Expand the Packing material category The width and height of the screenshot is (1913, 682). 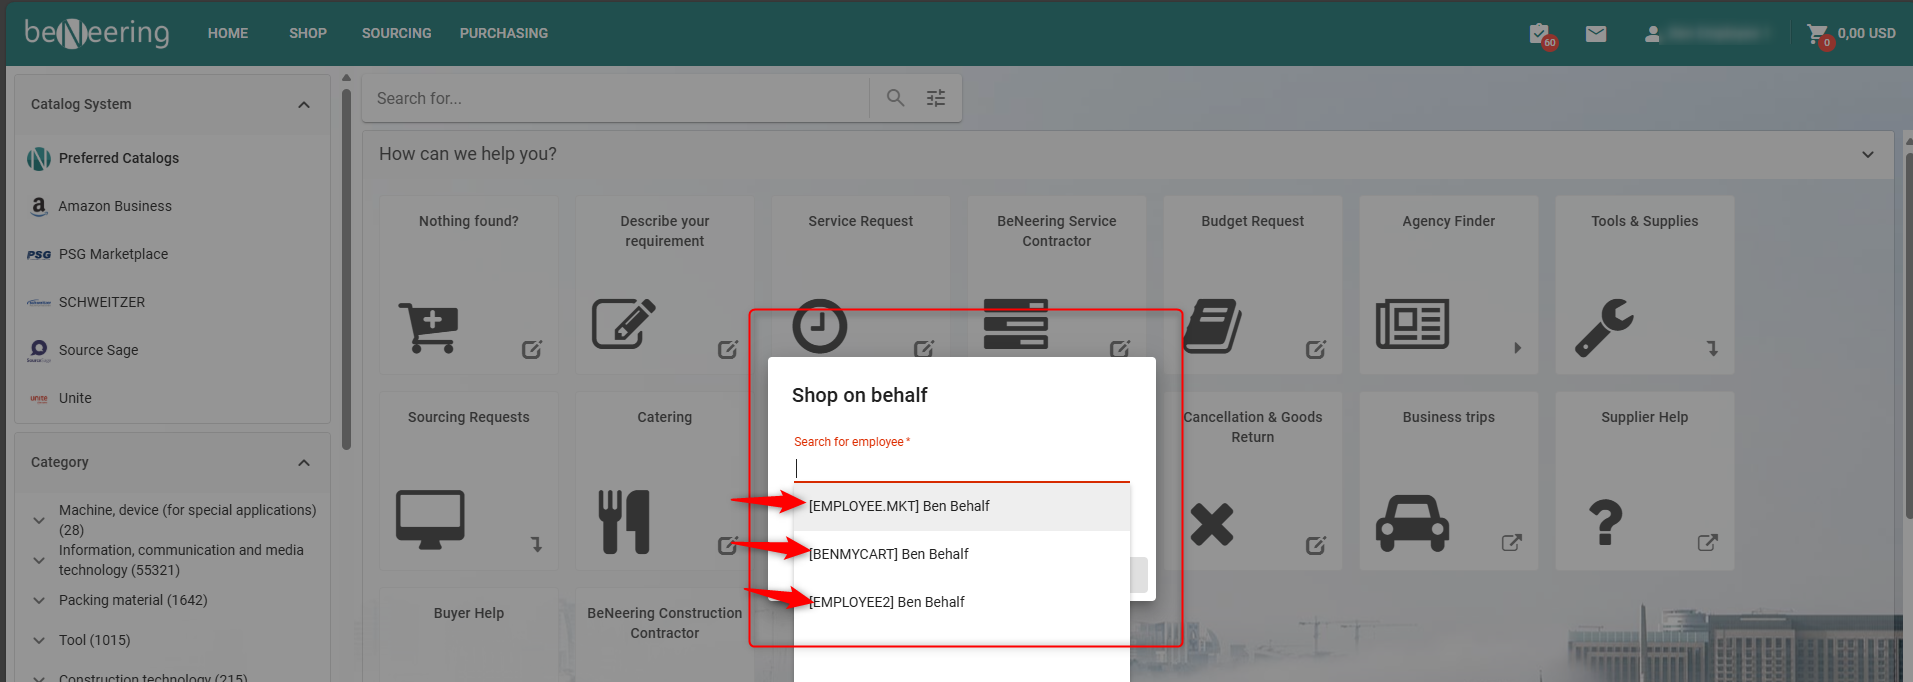coord(39,601)
